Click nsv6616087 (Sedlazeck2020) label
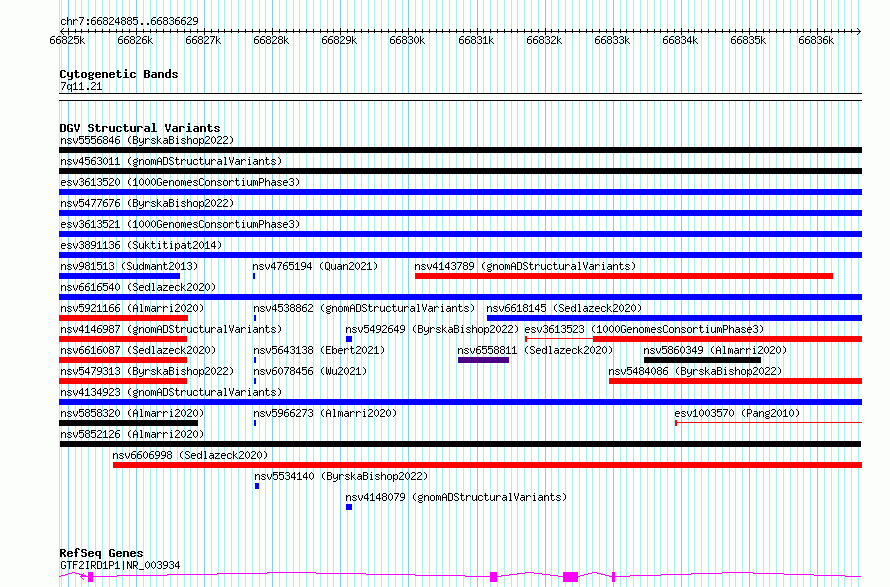 pyautogui.click(x=138, y=350)
